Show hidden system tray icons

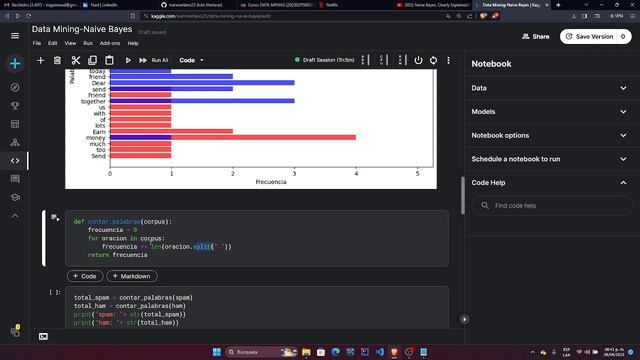point(532,352)
